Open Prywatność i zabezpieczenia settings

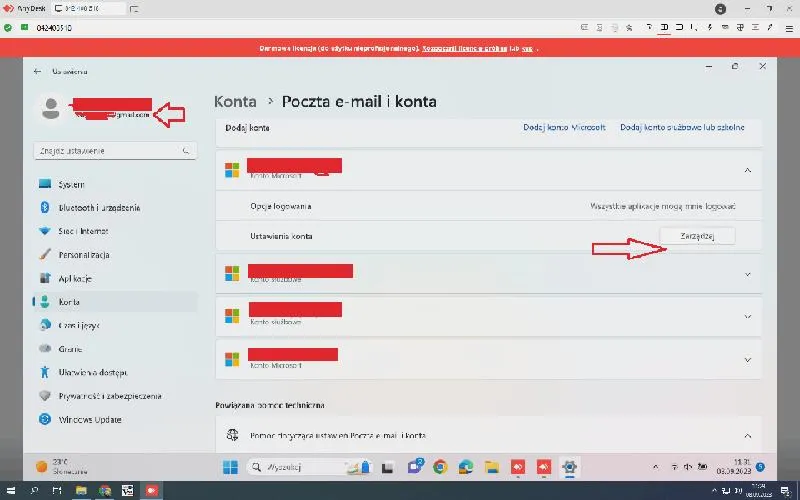point(115,396)
